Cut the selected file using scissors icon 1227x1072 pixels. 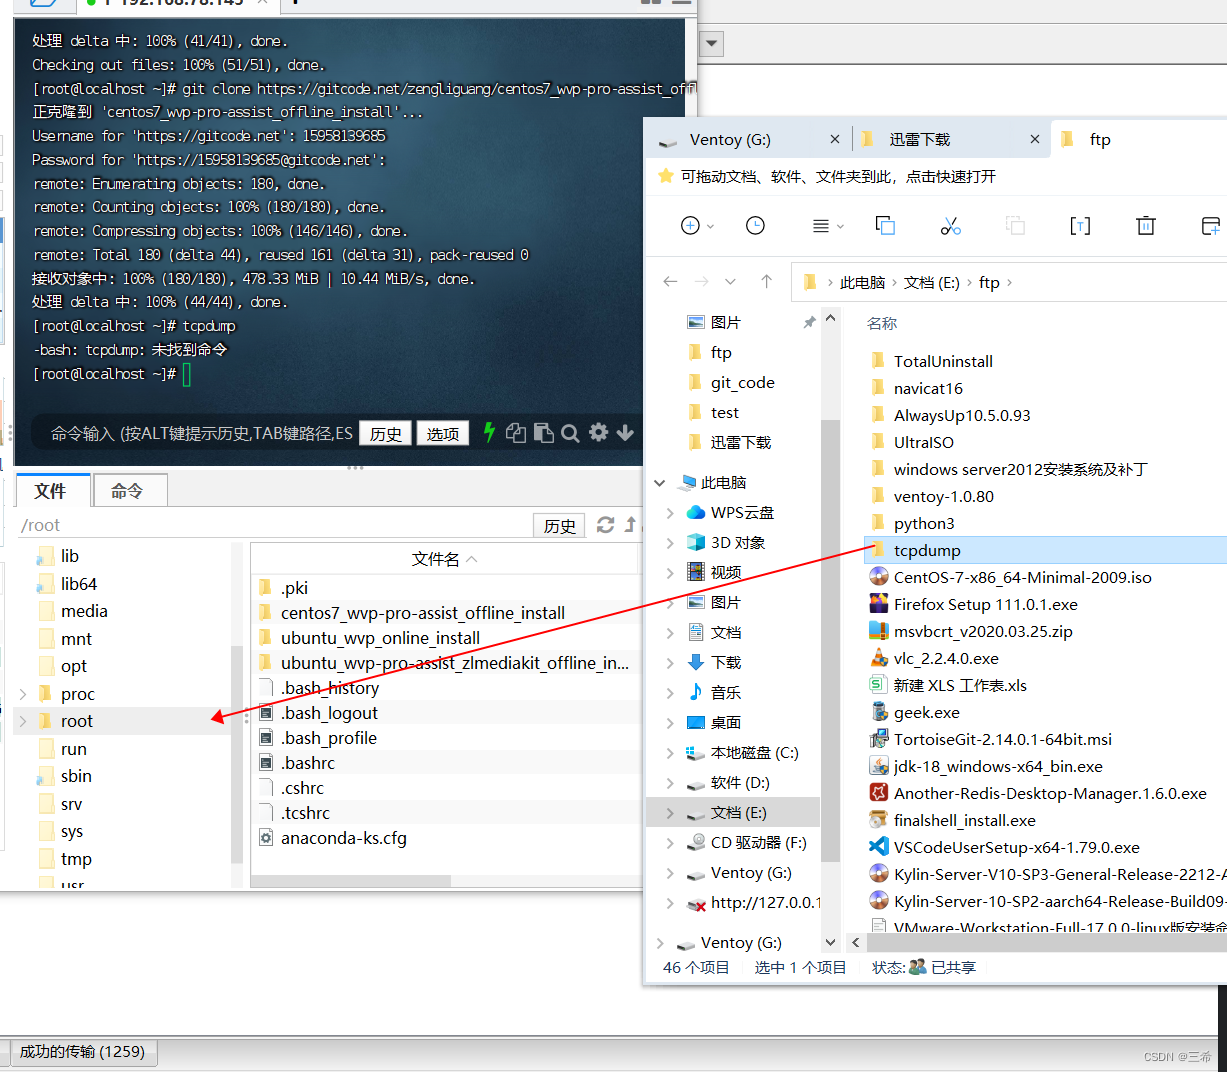[x=950, y=226]
